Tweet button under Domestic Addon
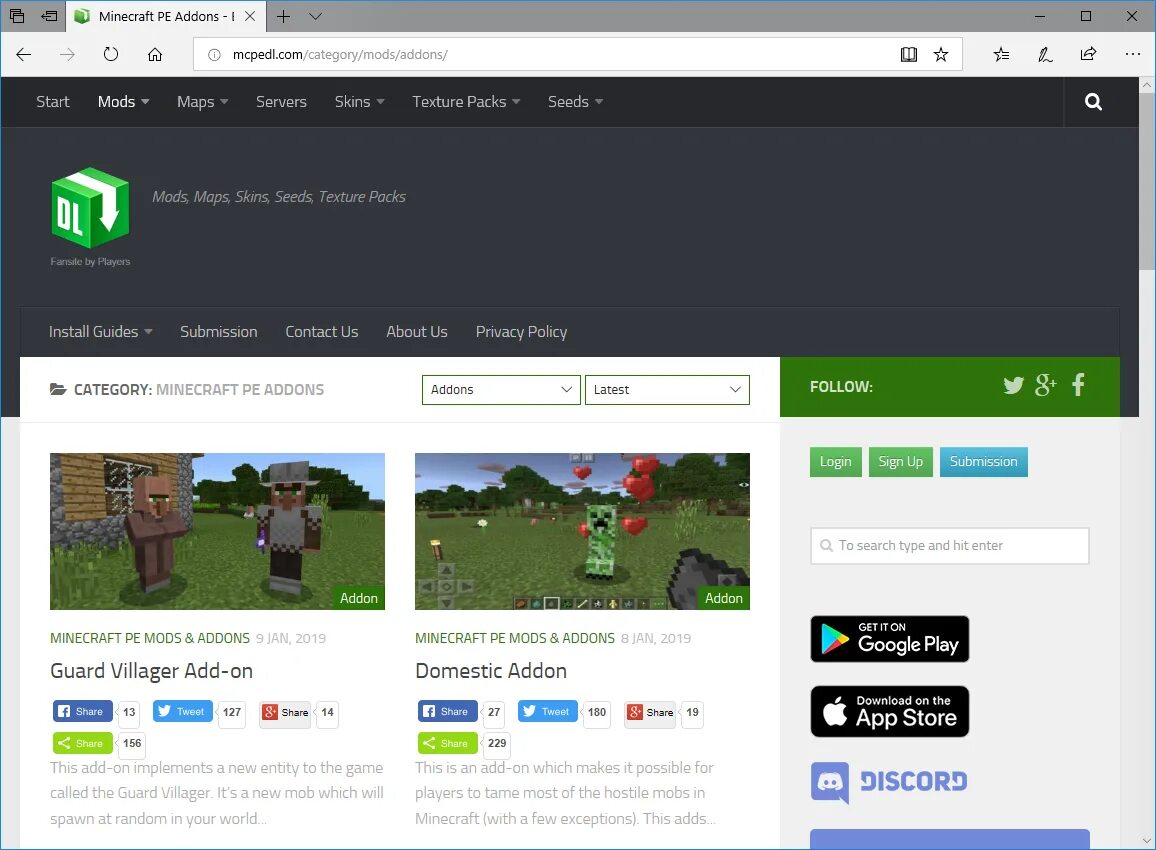Viewport: 1156px width, 850px height. (548, 711)
